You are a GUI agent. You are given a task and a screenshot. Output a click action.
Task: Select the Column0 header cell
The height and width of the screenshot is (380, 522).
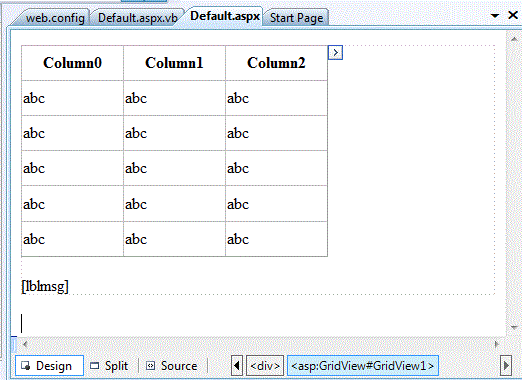click(x=72, y=63)
